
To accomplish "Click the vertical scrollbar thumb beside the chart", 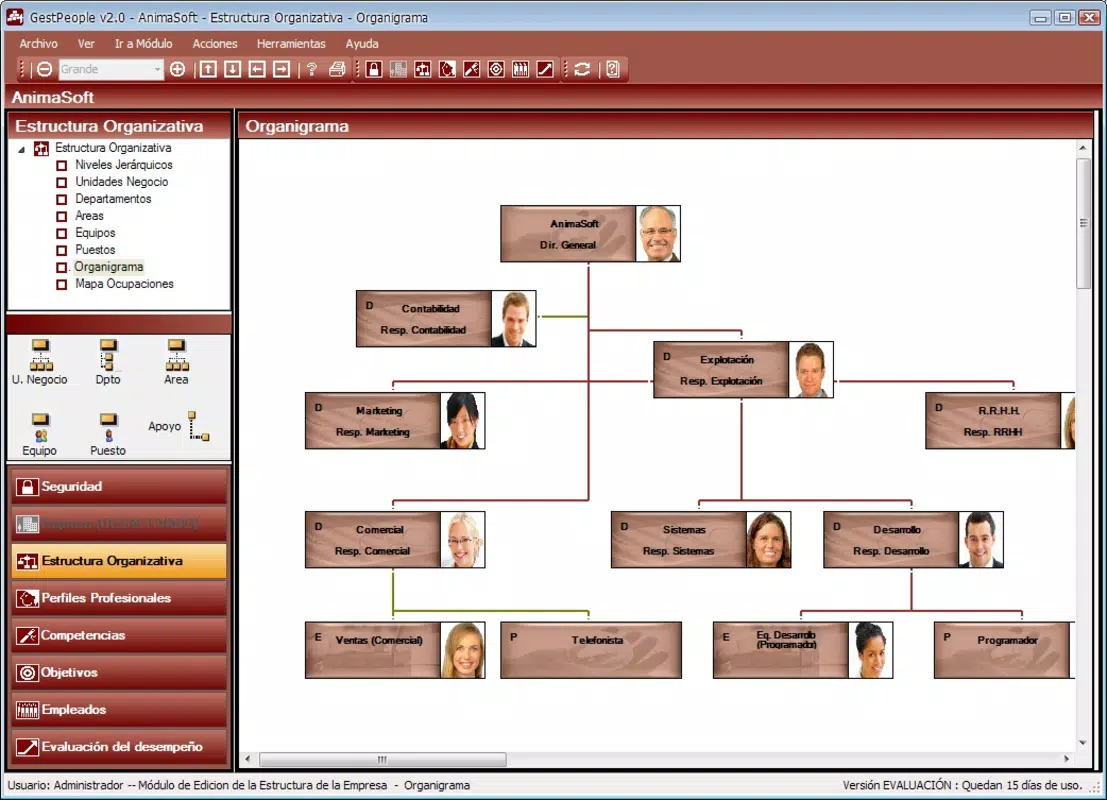I will pyautogui.click(x=1083, y=223).
